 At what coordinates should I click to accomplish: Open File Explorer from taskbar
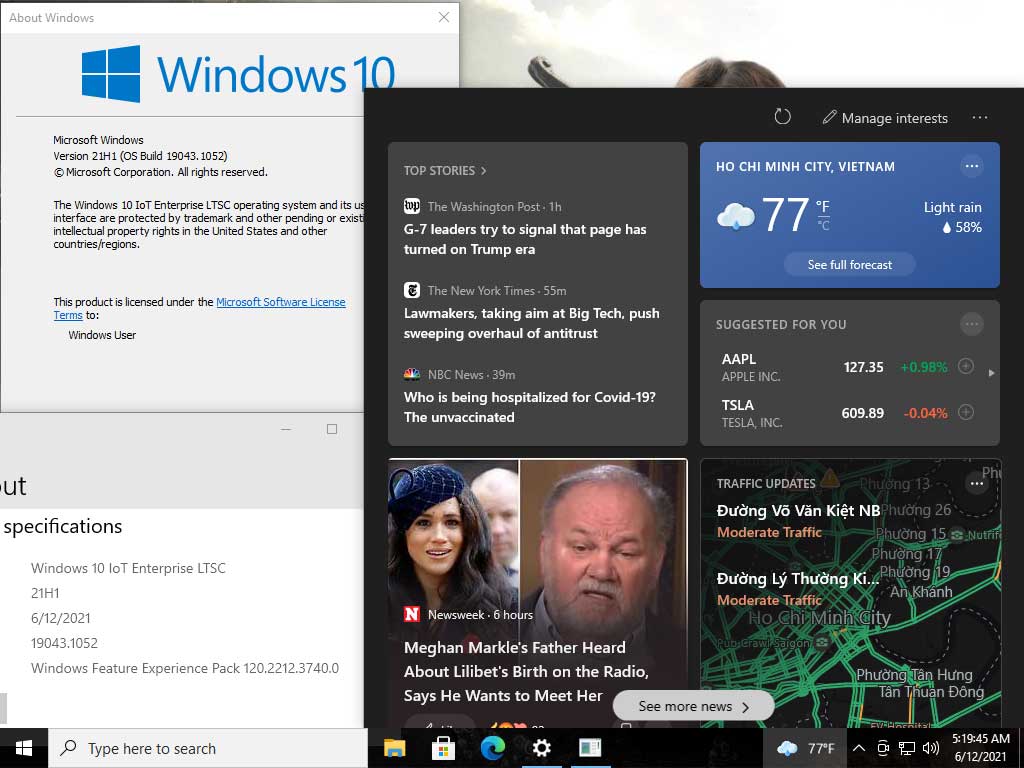394,748
